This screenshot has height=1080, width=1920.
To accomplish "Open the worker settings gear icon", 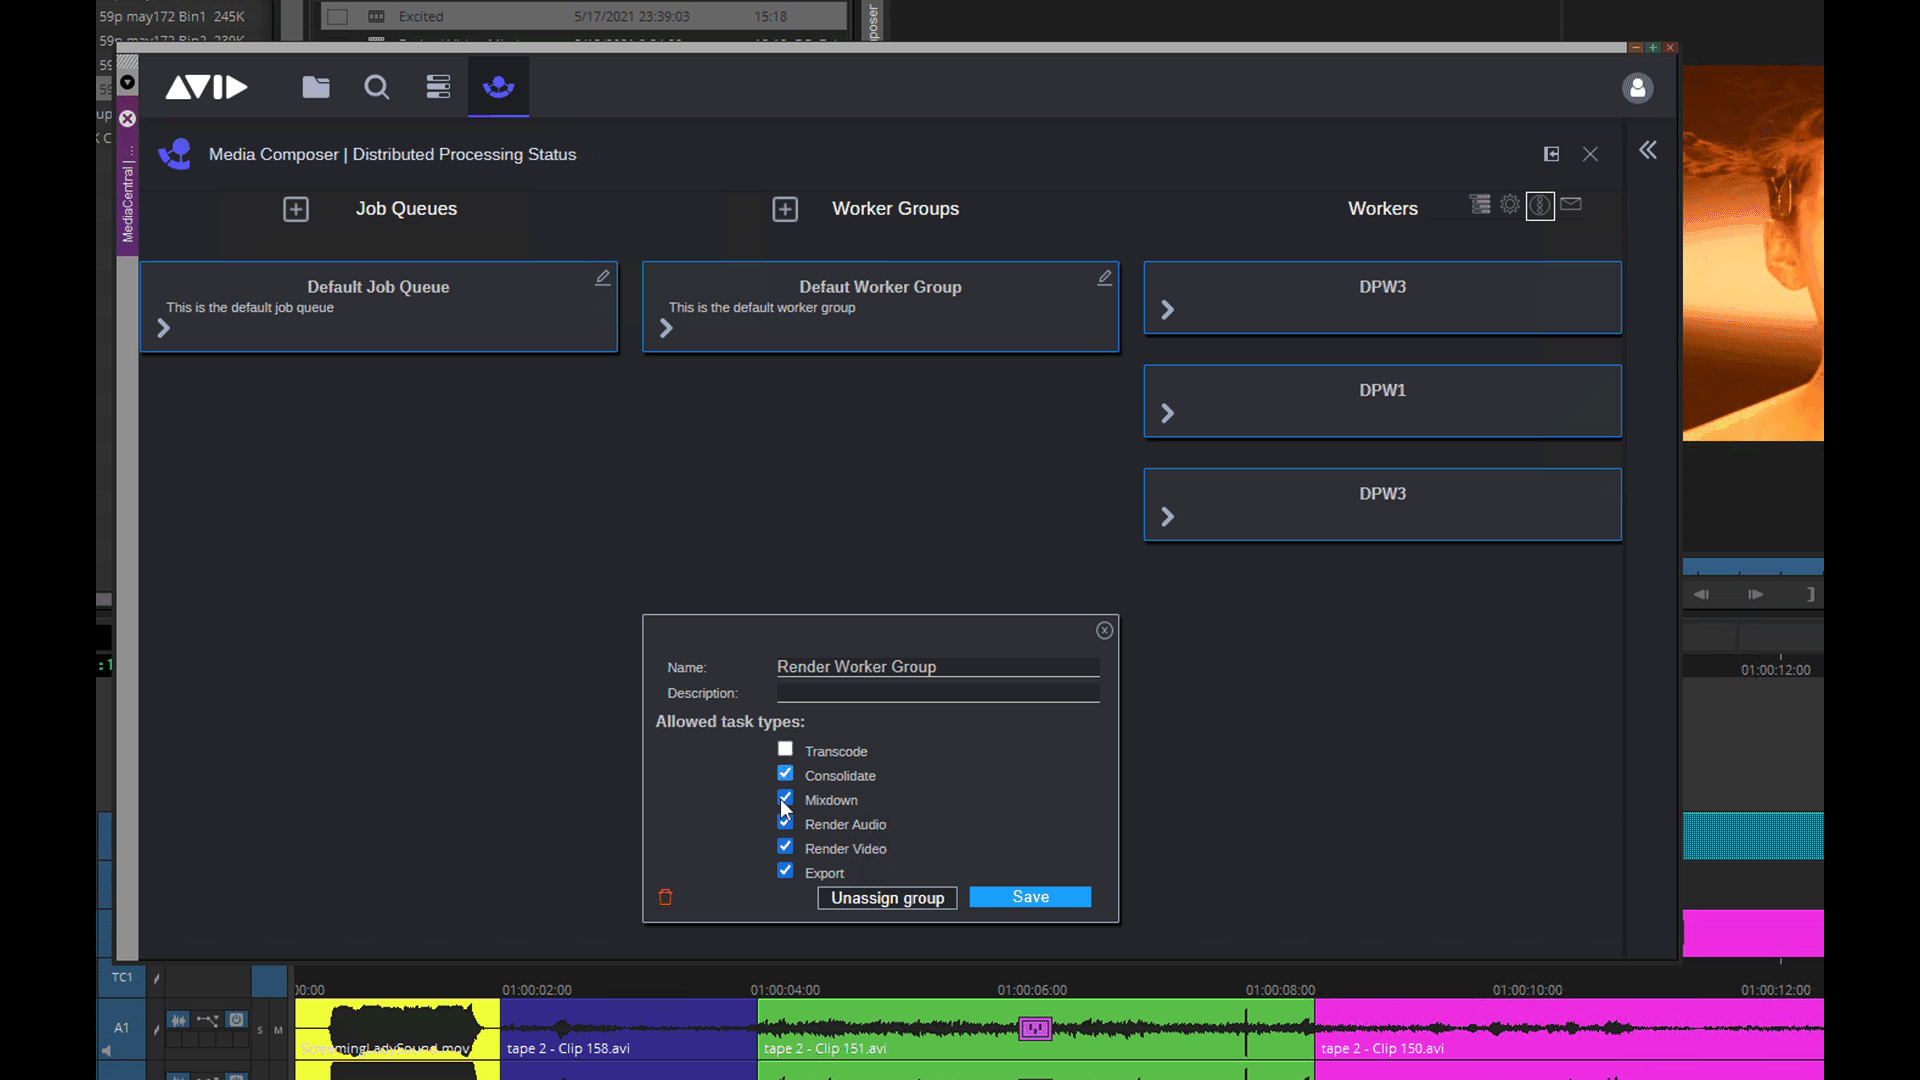I will [x=1510, y=204].
